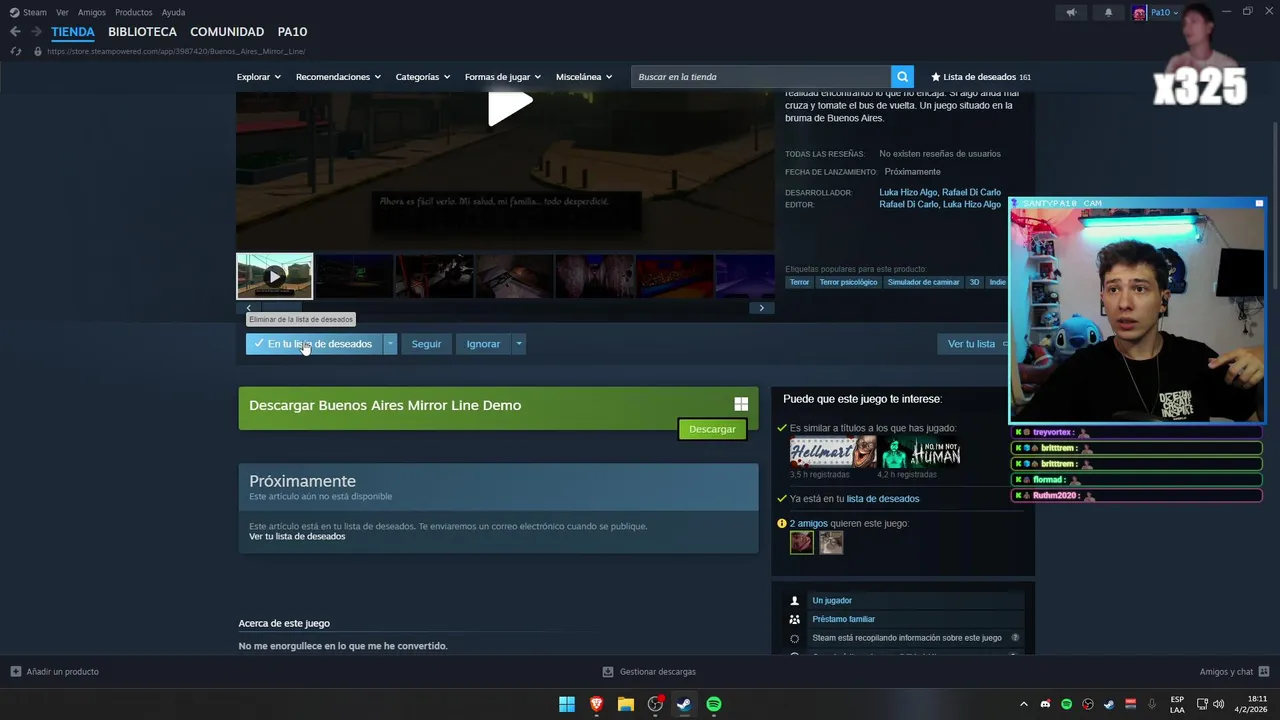Click the 2 amigos link

pyautogui.click(x=809, y=523)
